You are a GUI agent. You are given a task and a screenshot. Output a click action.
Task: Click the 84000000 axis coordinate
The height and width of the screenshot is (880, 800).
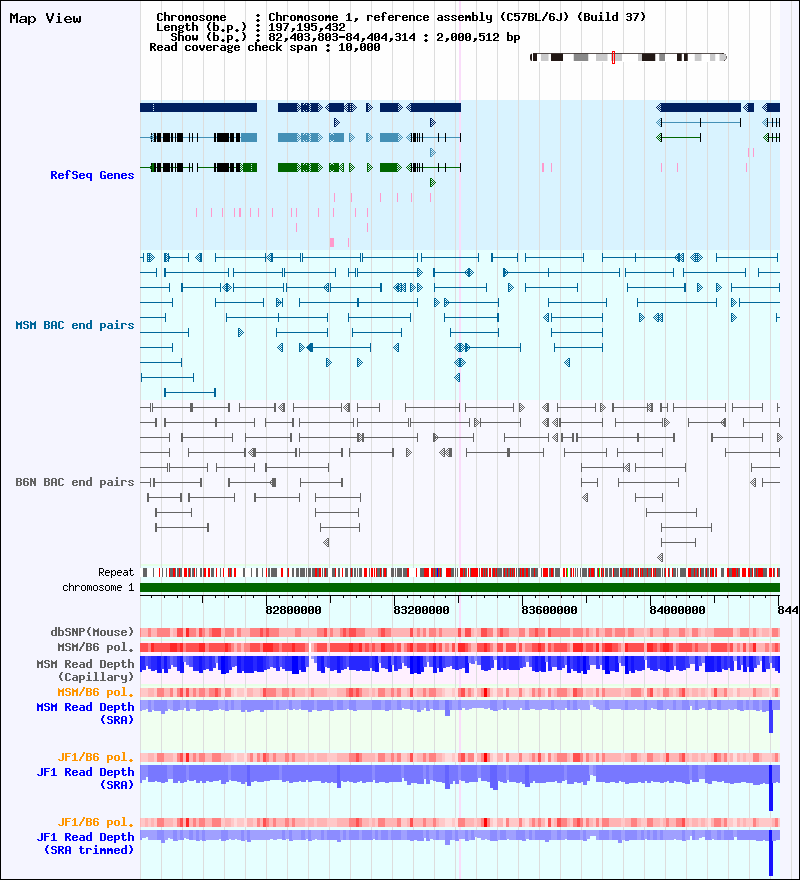click(x=677, y=610)
